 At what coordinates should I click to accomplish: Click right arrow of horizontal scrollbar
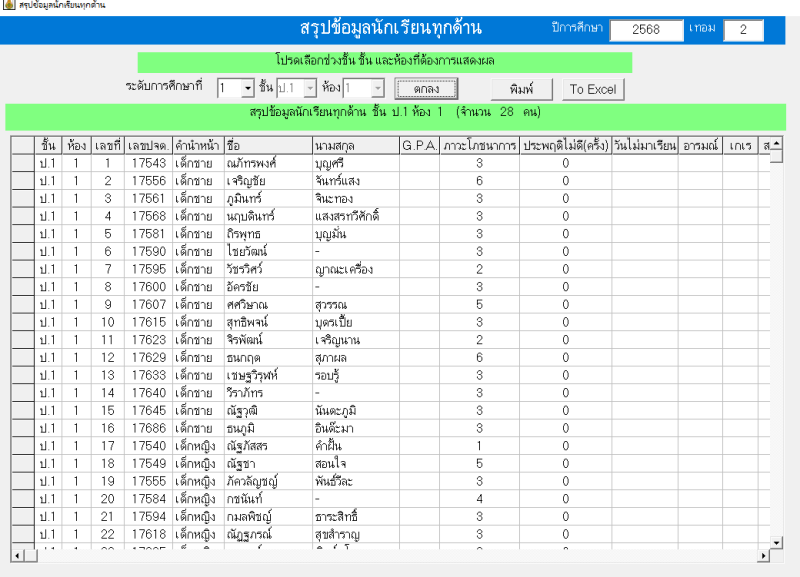pos(764,555)
